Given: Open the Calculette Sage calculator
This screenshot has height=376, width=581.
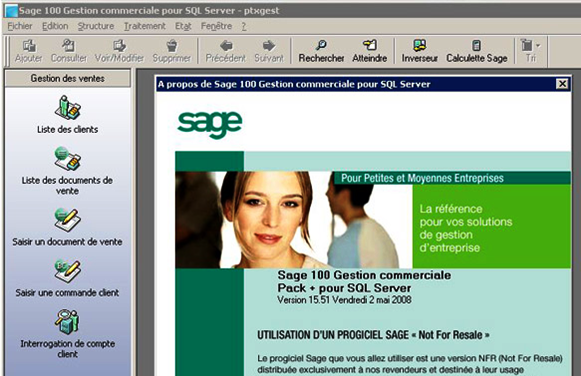Looking at the screenshot, I should (477, 51).
